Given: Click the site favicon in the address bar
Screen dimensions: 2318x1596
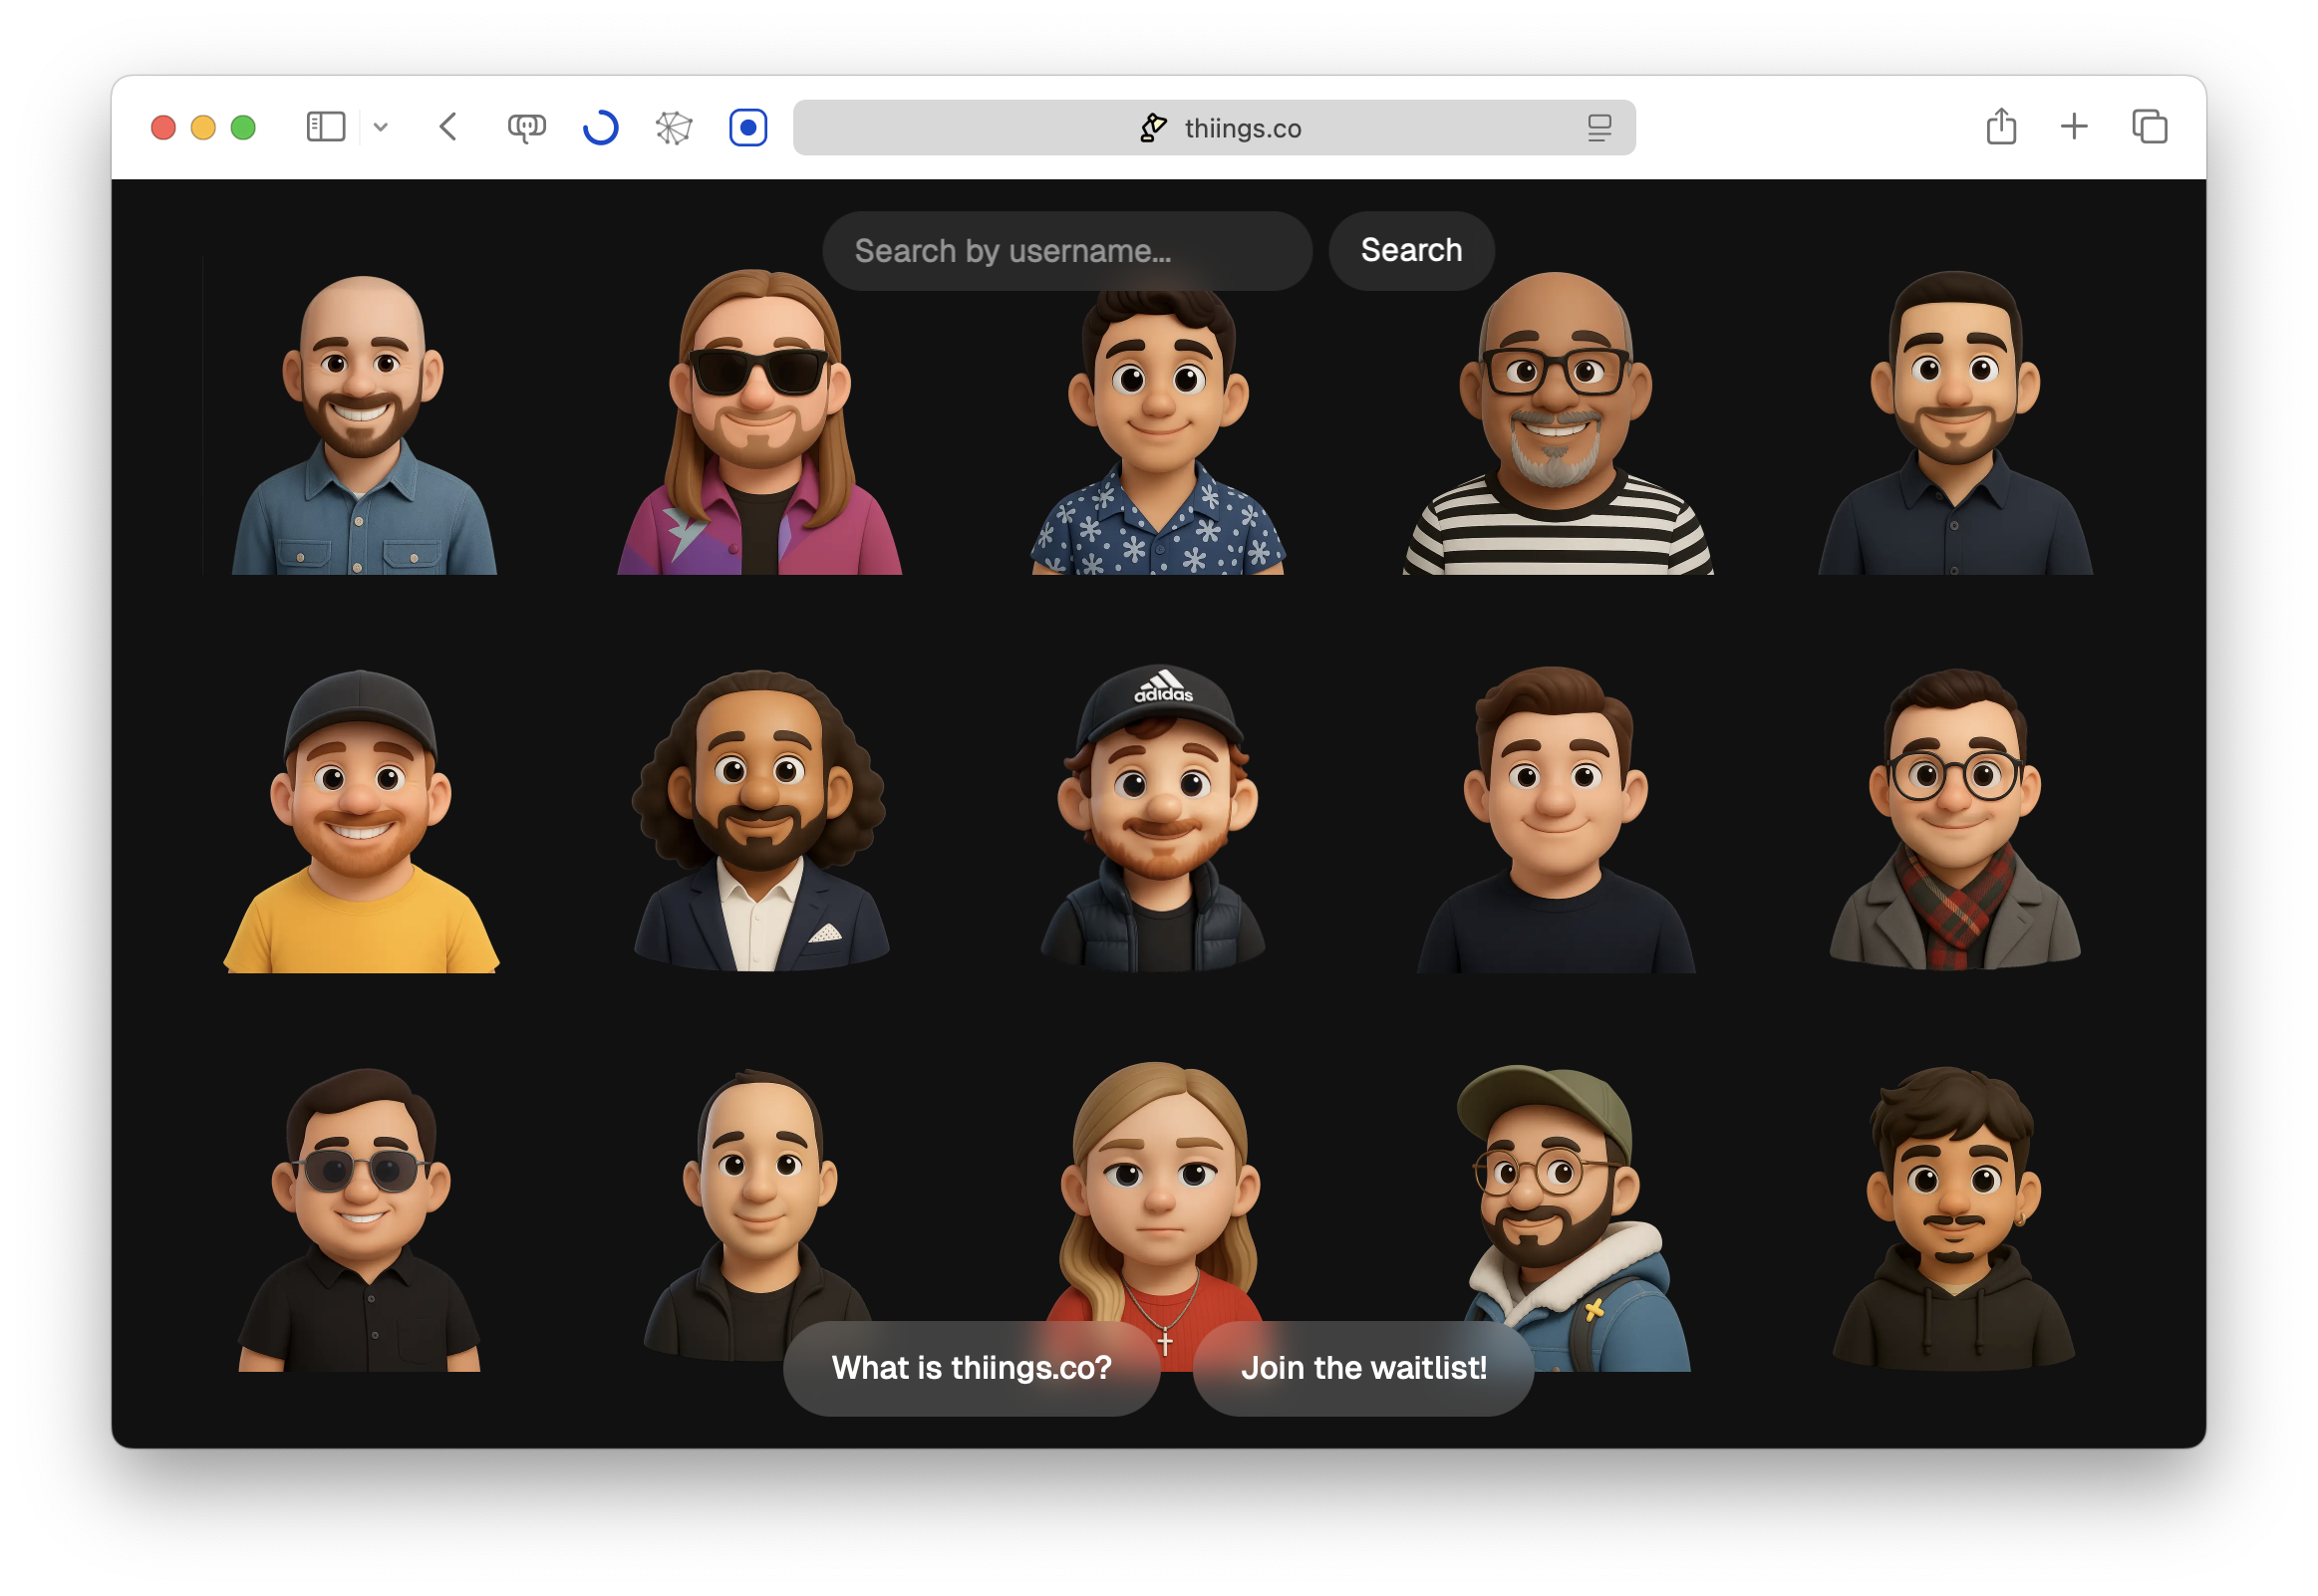Looking at the screenshot, I should (1153, 128).
